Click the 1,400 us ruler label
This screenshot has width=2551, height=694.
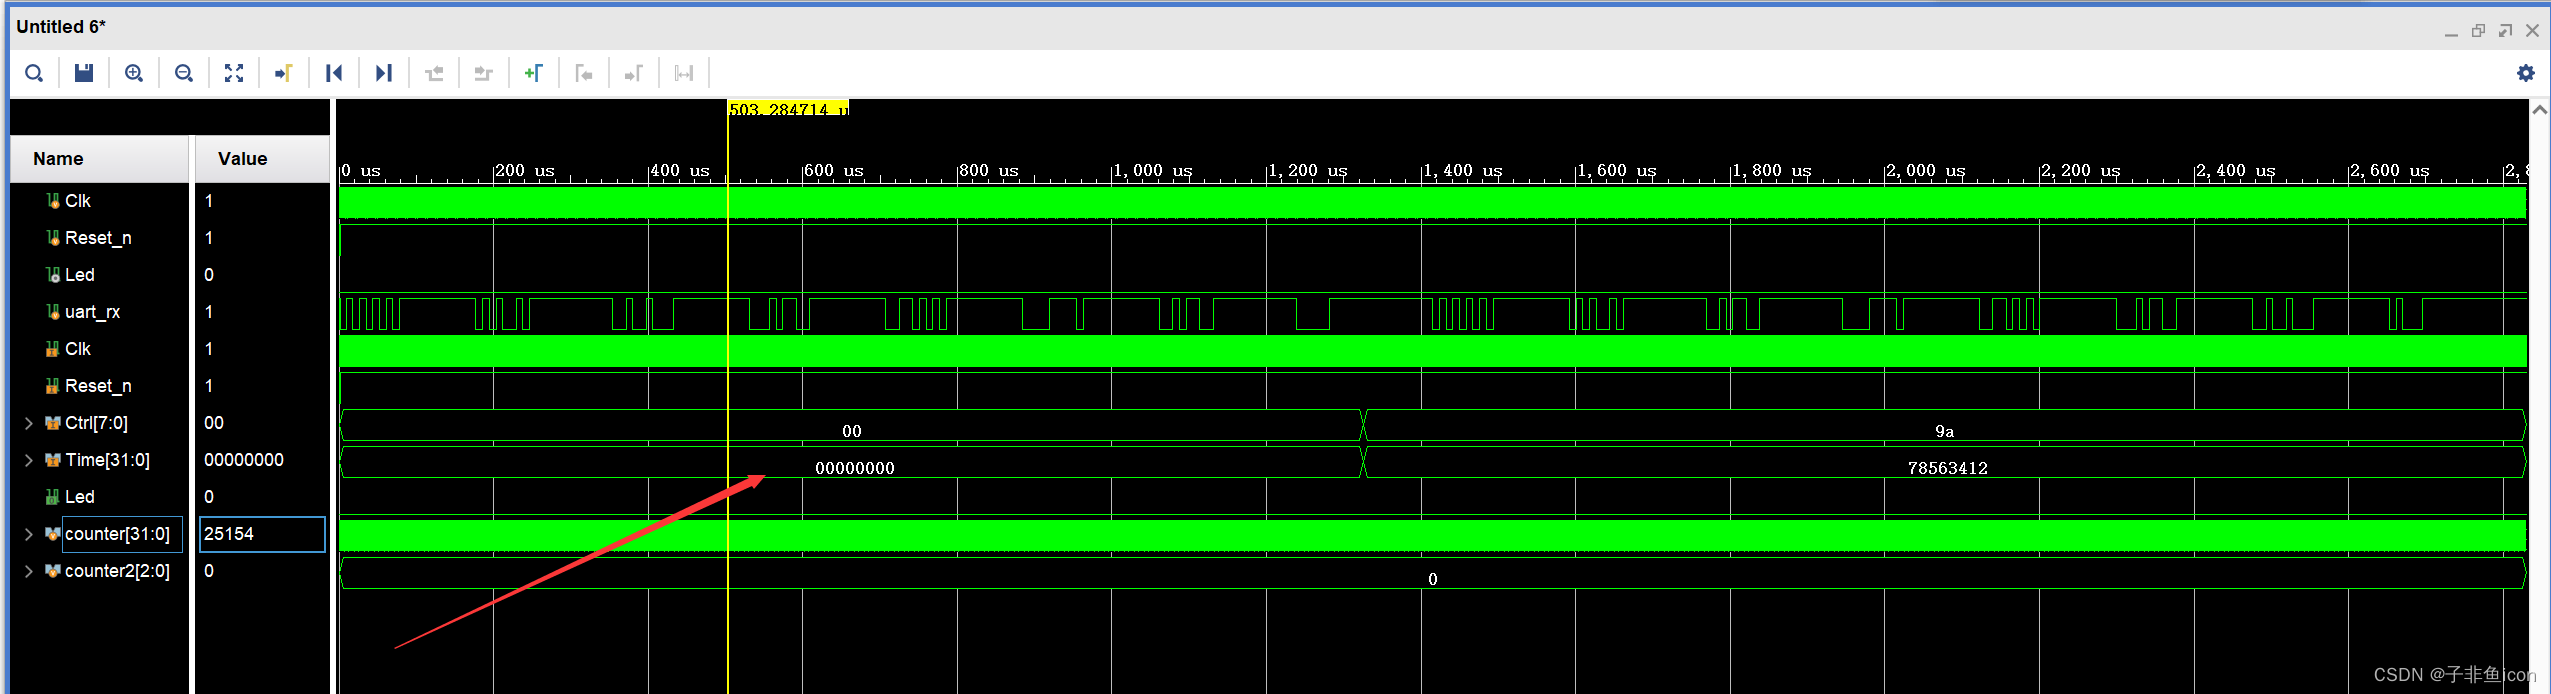[1463, 171]
